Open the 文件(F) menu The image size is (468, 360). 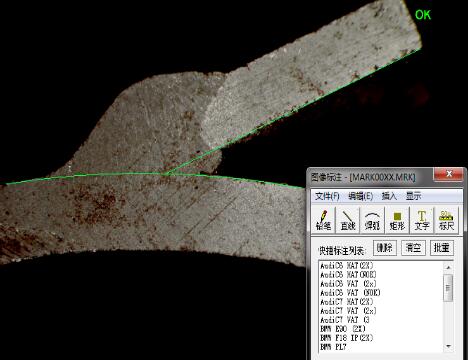tap(327, 196)
